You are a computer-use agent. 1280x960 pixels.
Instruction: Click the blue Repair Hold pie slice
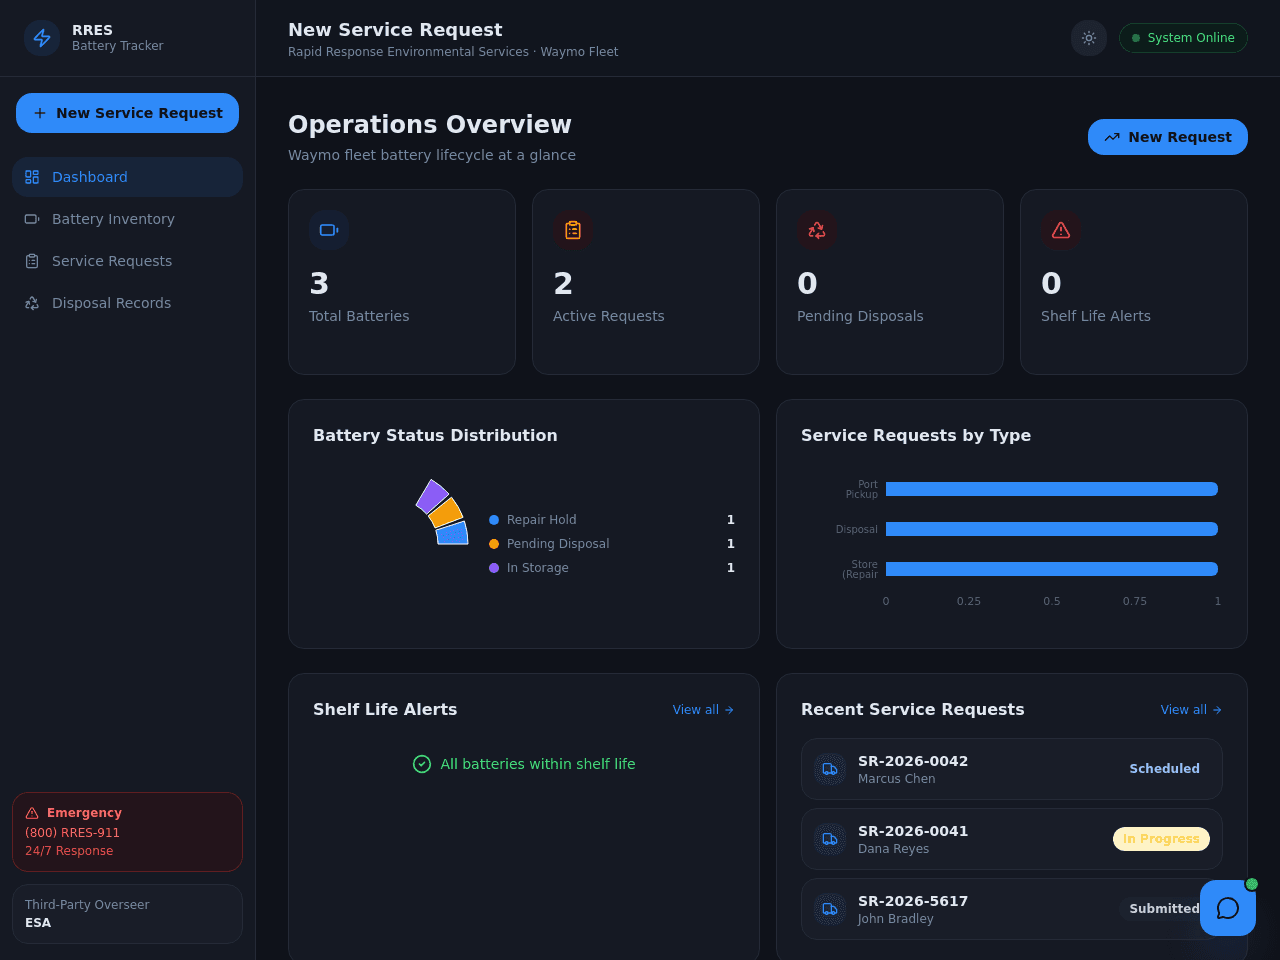coord(453,533)
